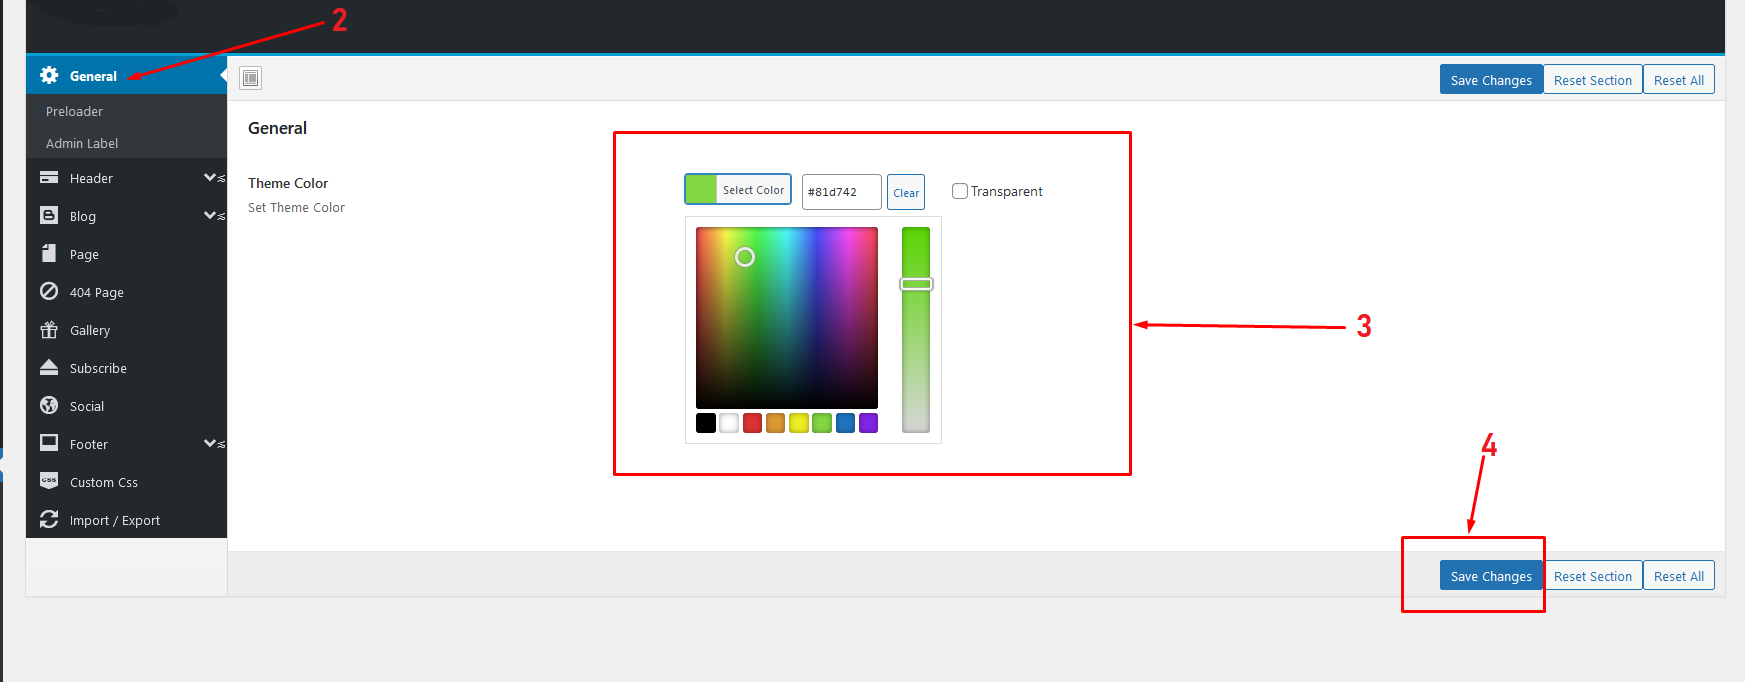The image size is (1745, 682).
Task: Click the 404 Page ban icon
Action: pyautogui.click(x=49, y=292)
